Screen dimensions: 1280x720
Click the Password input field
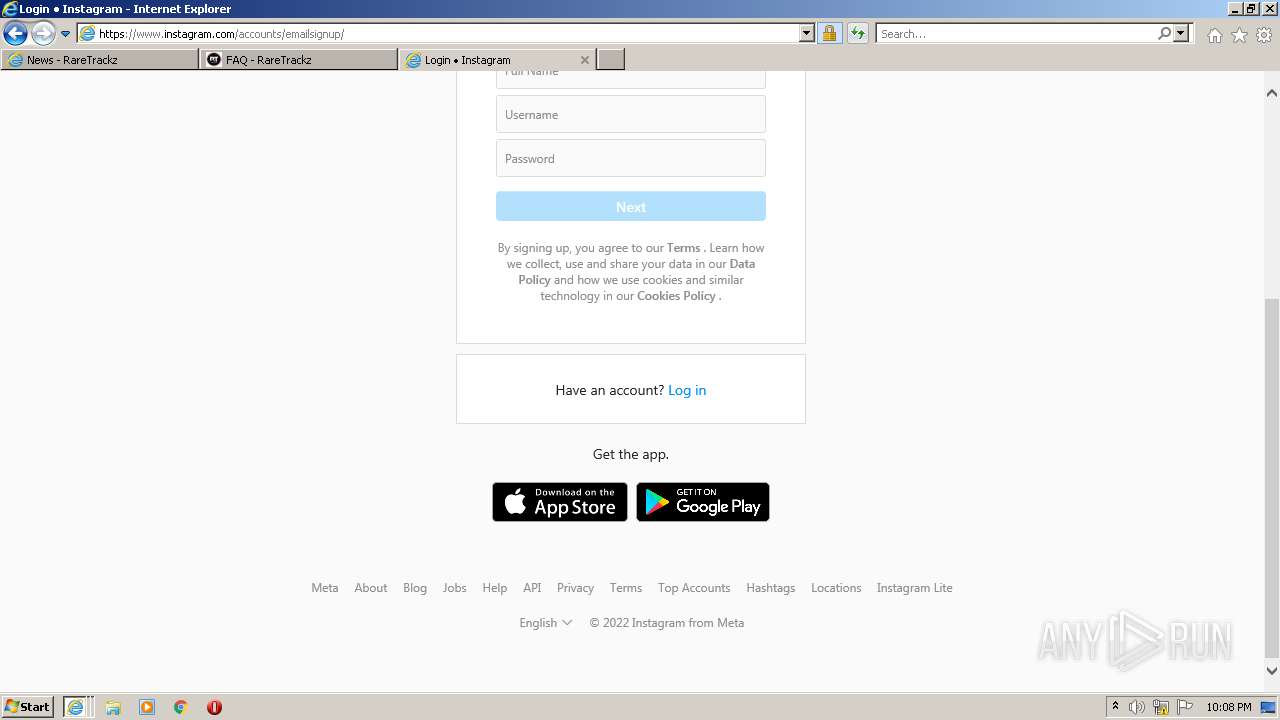[631, 158]
